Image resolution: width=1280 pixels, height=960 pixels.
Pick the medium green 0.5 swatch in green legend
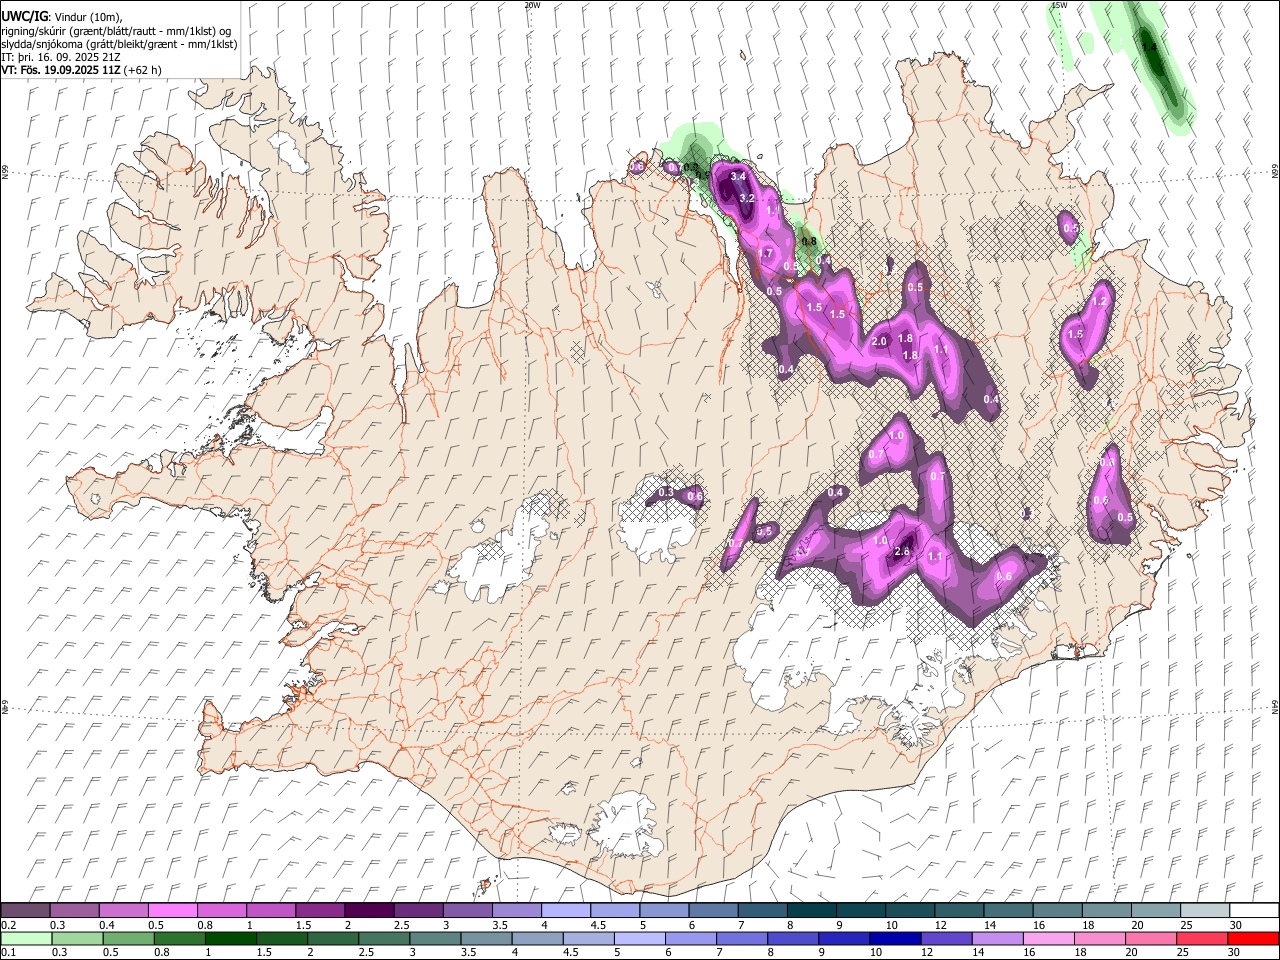(x=128, y=938)
